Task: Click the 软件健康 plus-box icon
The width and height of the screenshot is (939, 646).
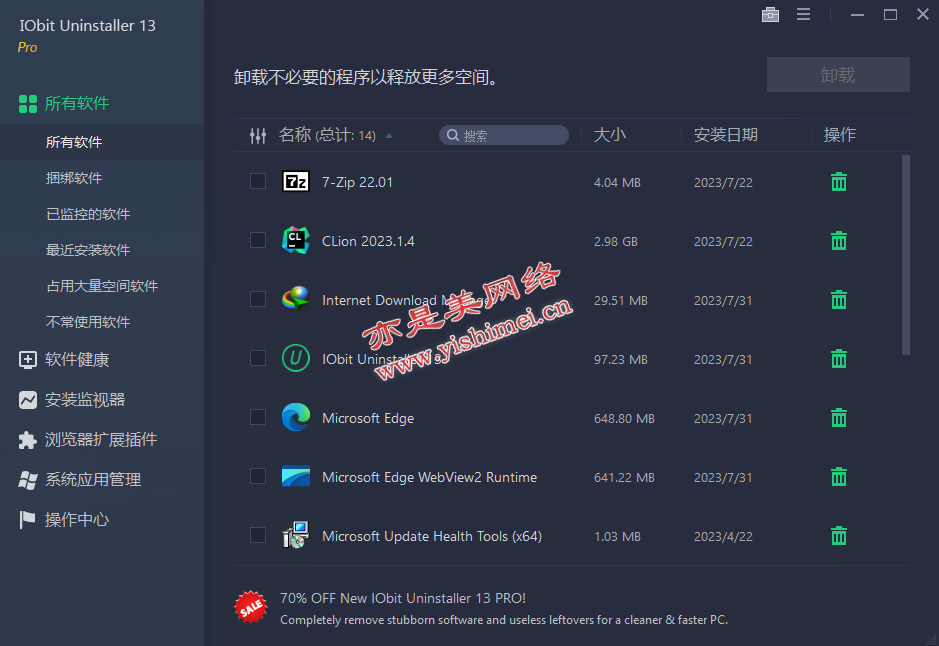Action: tap(28, 360)
